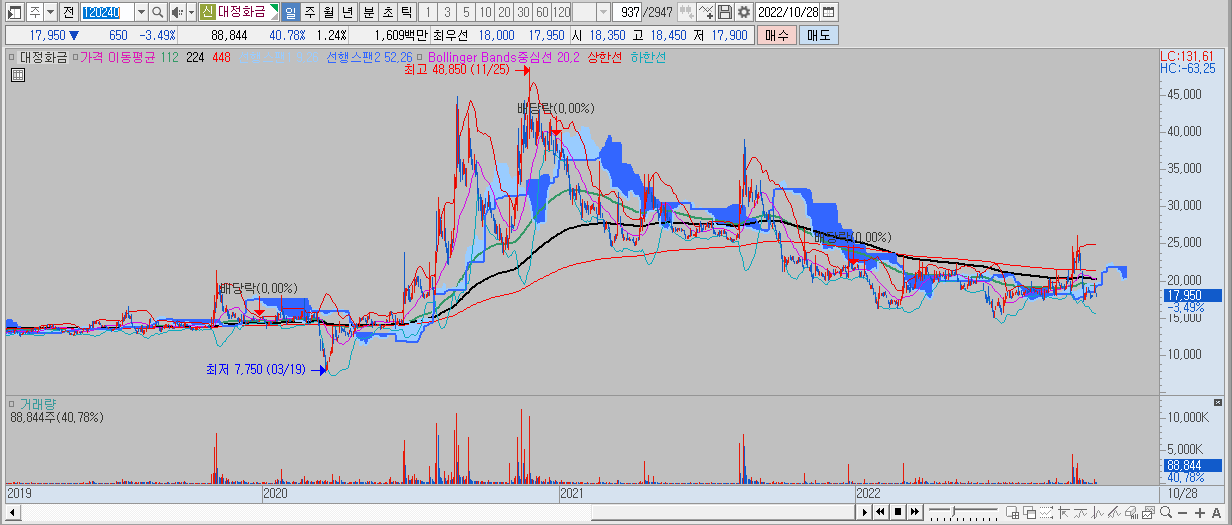Click the add-candle chart icon

[x=686, y=12]
